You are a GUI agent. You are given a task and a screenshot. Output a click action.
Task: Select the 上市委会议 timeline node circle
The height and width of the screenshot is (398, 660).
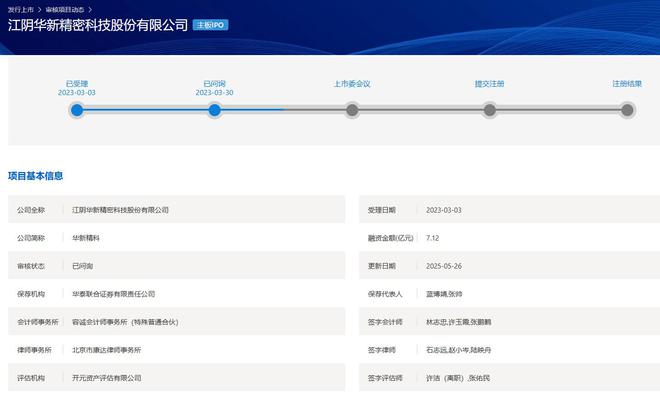coord(352,110)
